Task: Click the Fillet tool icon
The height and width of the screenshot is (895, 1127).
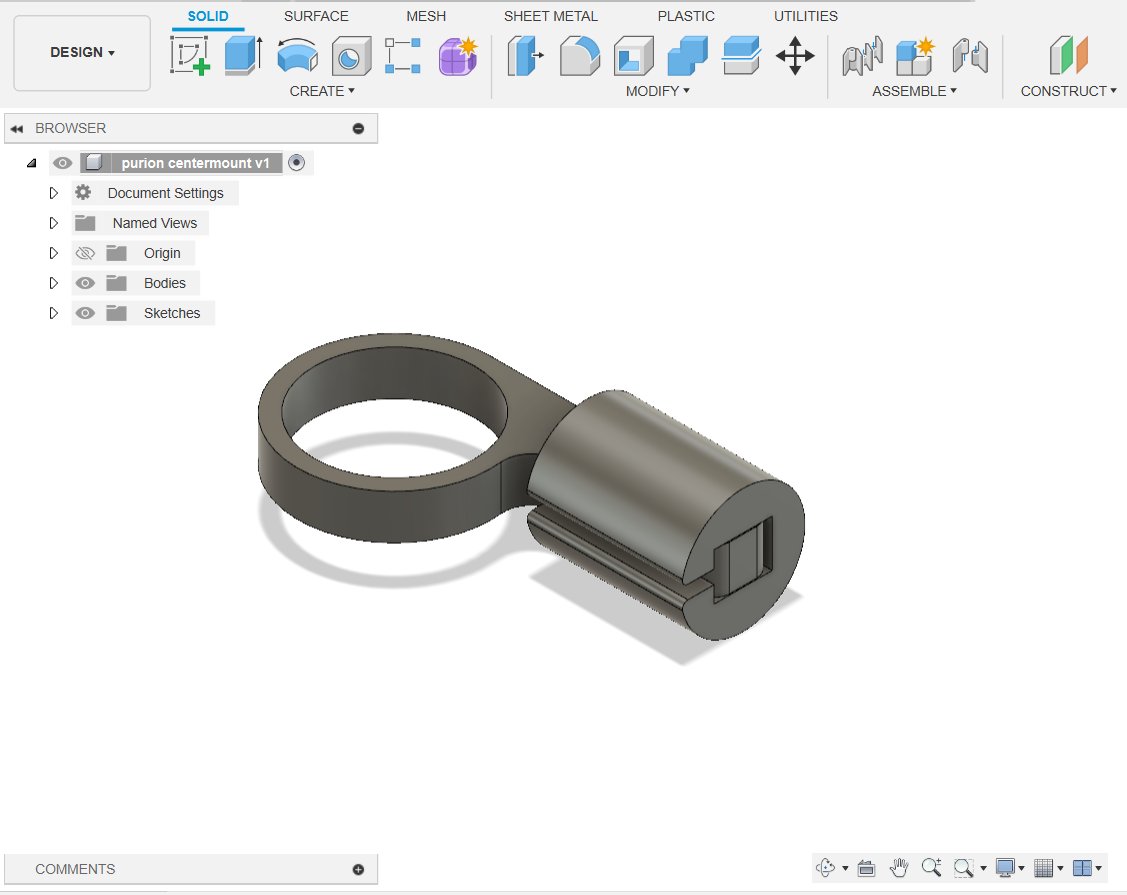Action: (579, 56)
